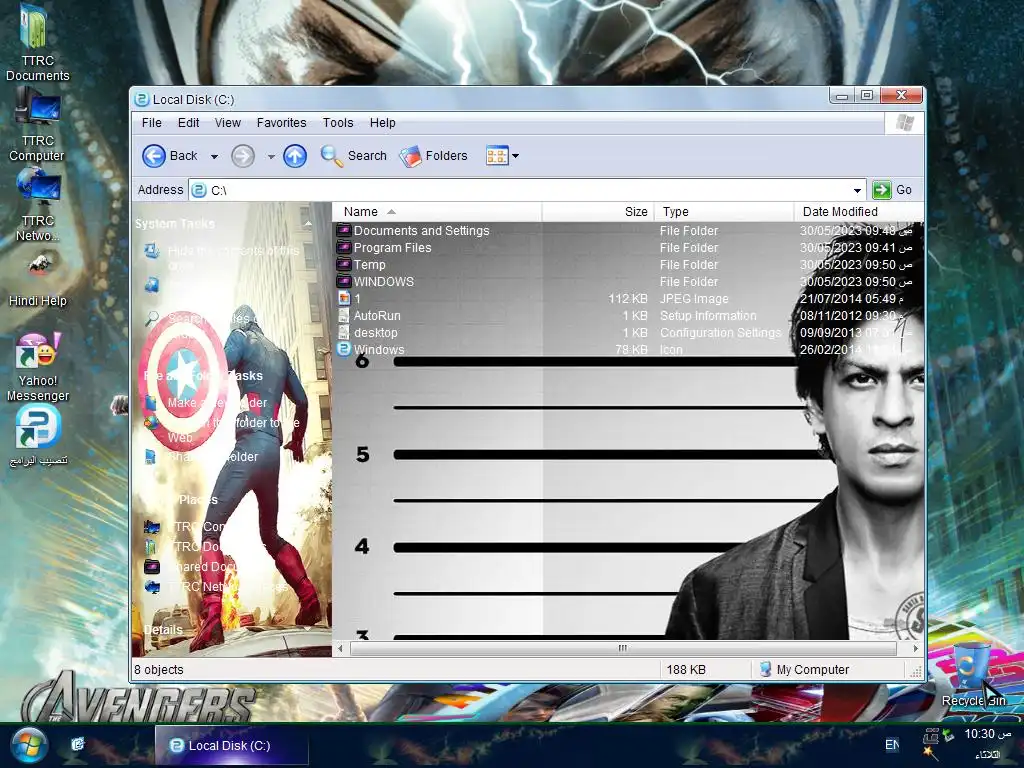
Task: Open the TTRC Network desktop icon
Action: [x=37, y=205]
